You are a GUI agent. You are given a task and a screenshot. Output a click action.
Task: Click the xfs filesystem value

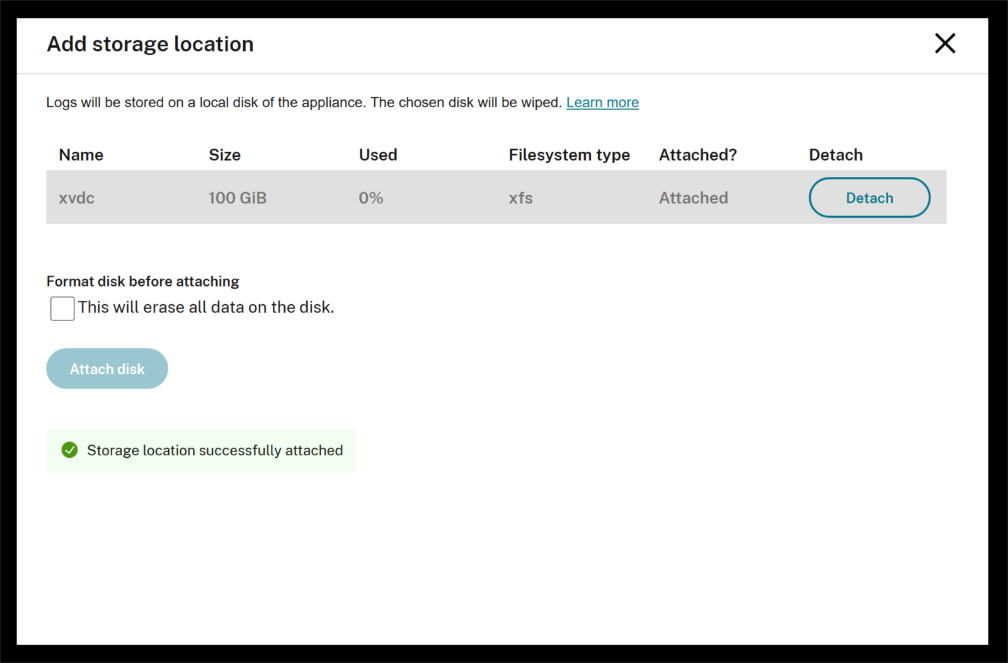pos(520,198)
